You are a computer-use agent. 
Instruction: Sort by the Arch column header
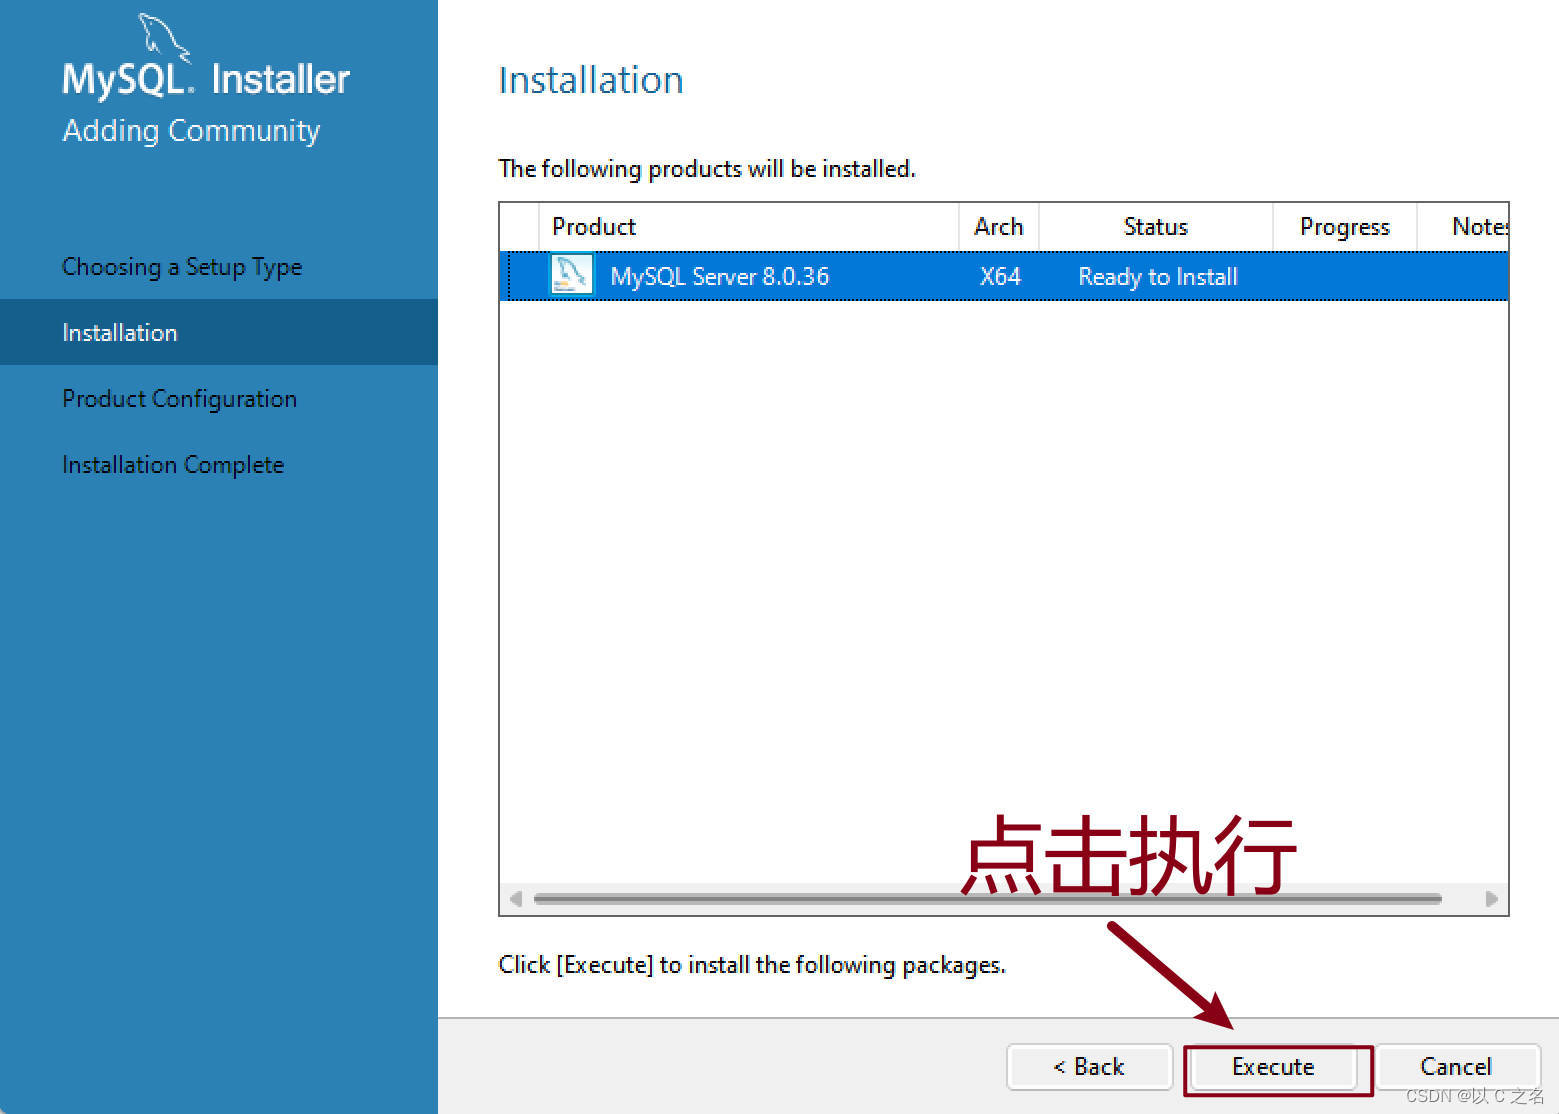[x=999, y=227]
